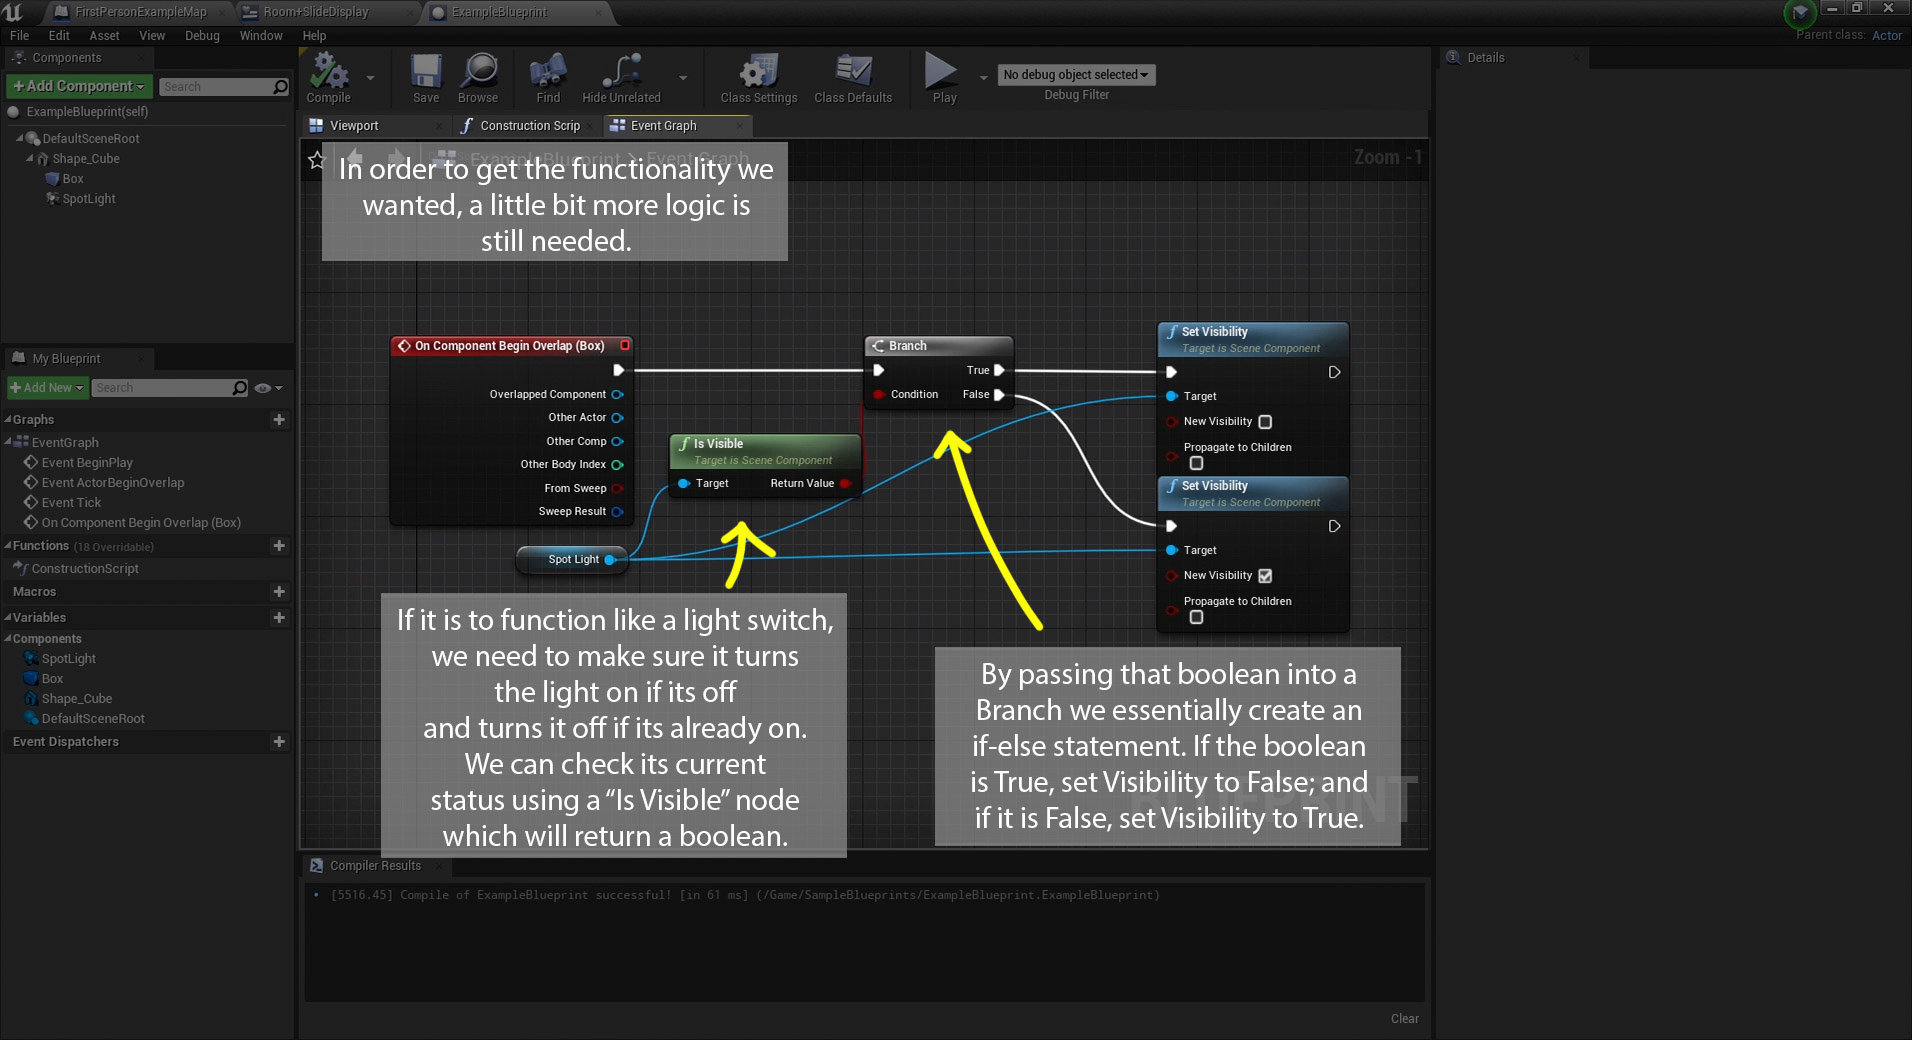This screenshot has height=1040, width=1912.
Task: Start Play in editor
Action: 944,78
